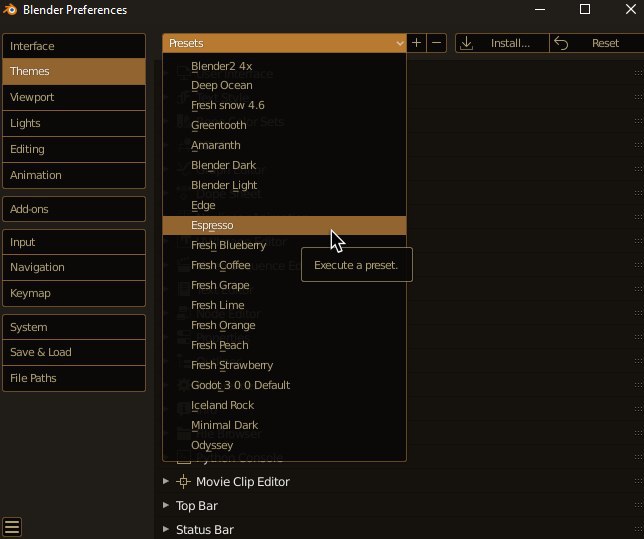Apply the Fresh snow 4.6 preset
The width and height of the screenshot is (644, 539).
[x=284, y=106]
